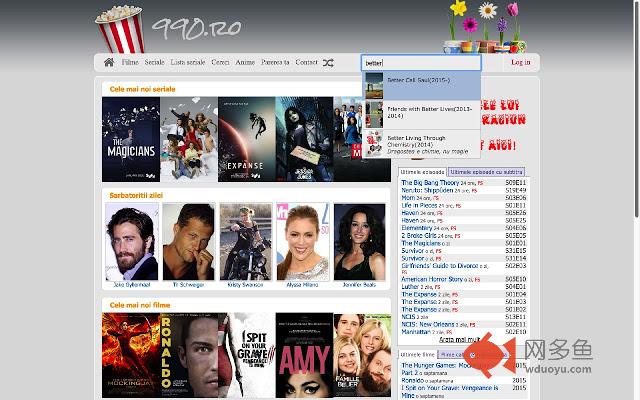Open the page's vertical scrollbar thumb

(x=637, y=109)
